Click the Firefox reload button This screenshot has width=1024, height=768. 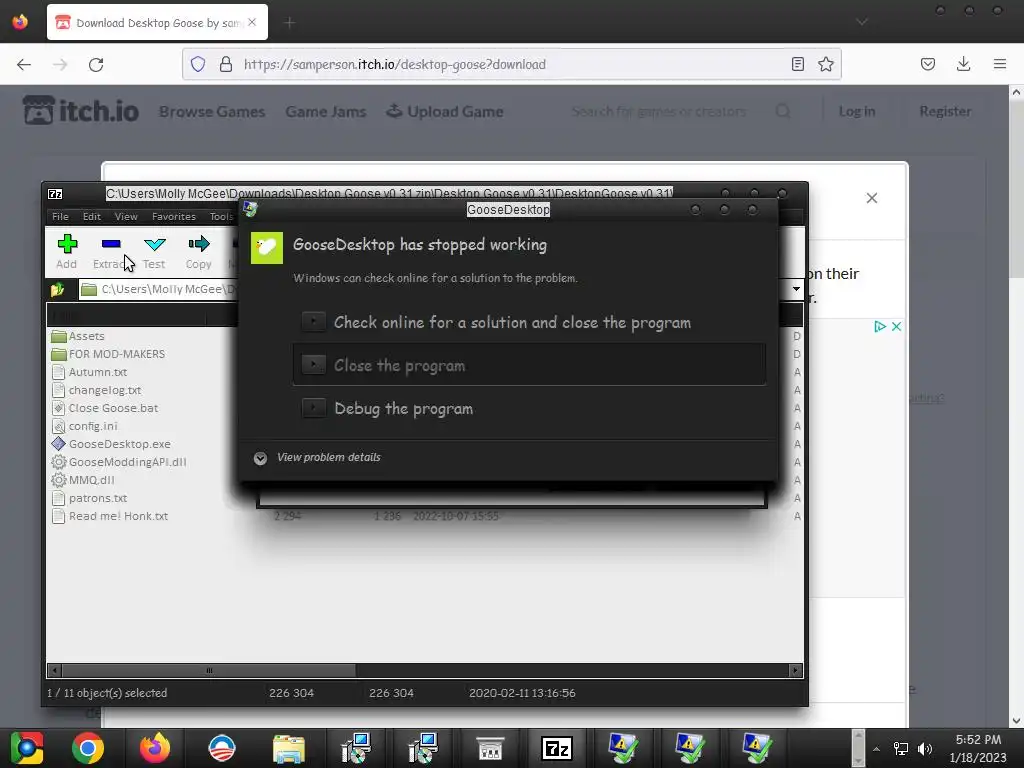[96, 64]
